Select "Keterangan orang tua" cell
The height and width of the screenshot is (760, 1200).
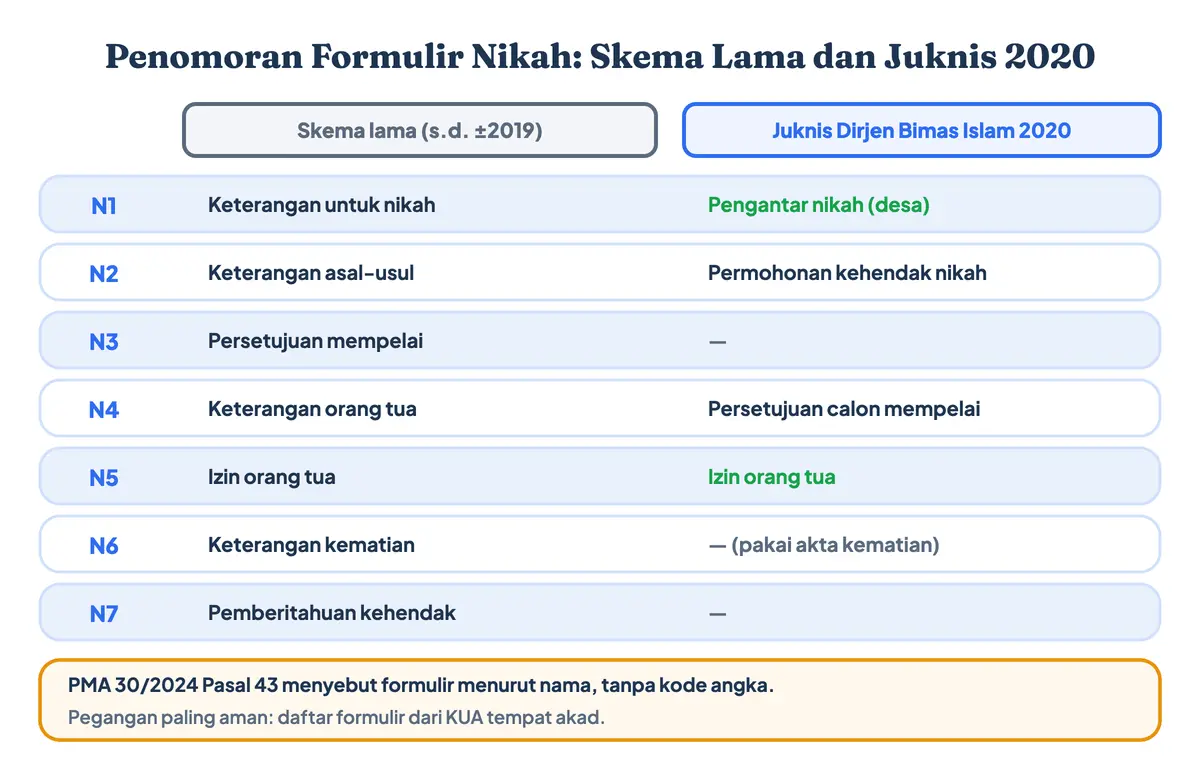click(x=312, y=409)
